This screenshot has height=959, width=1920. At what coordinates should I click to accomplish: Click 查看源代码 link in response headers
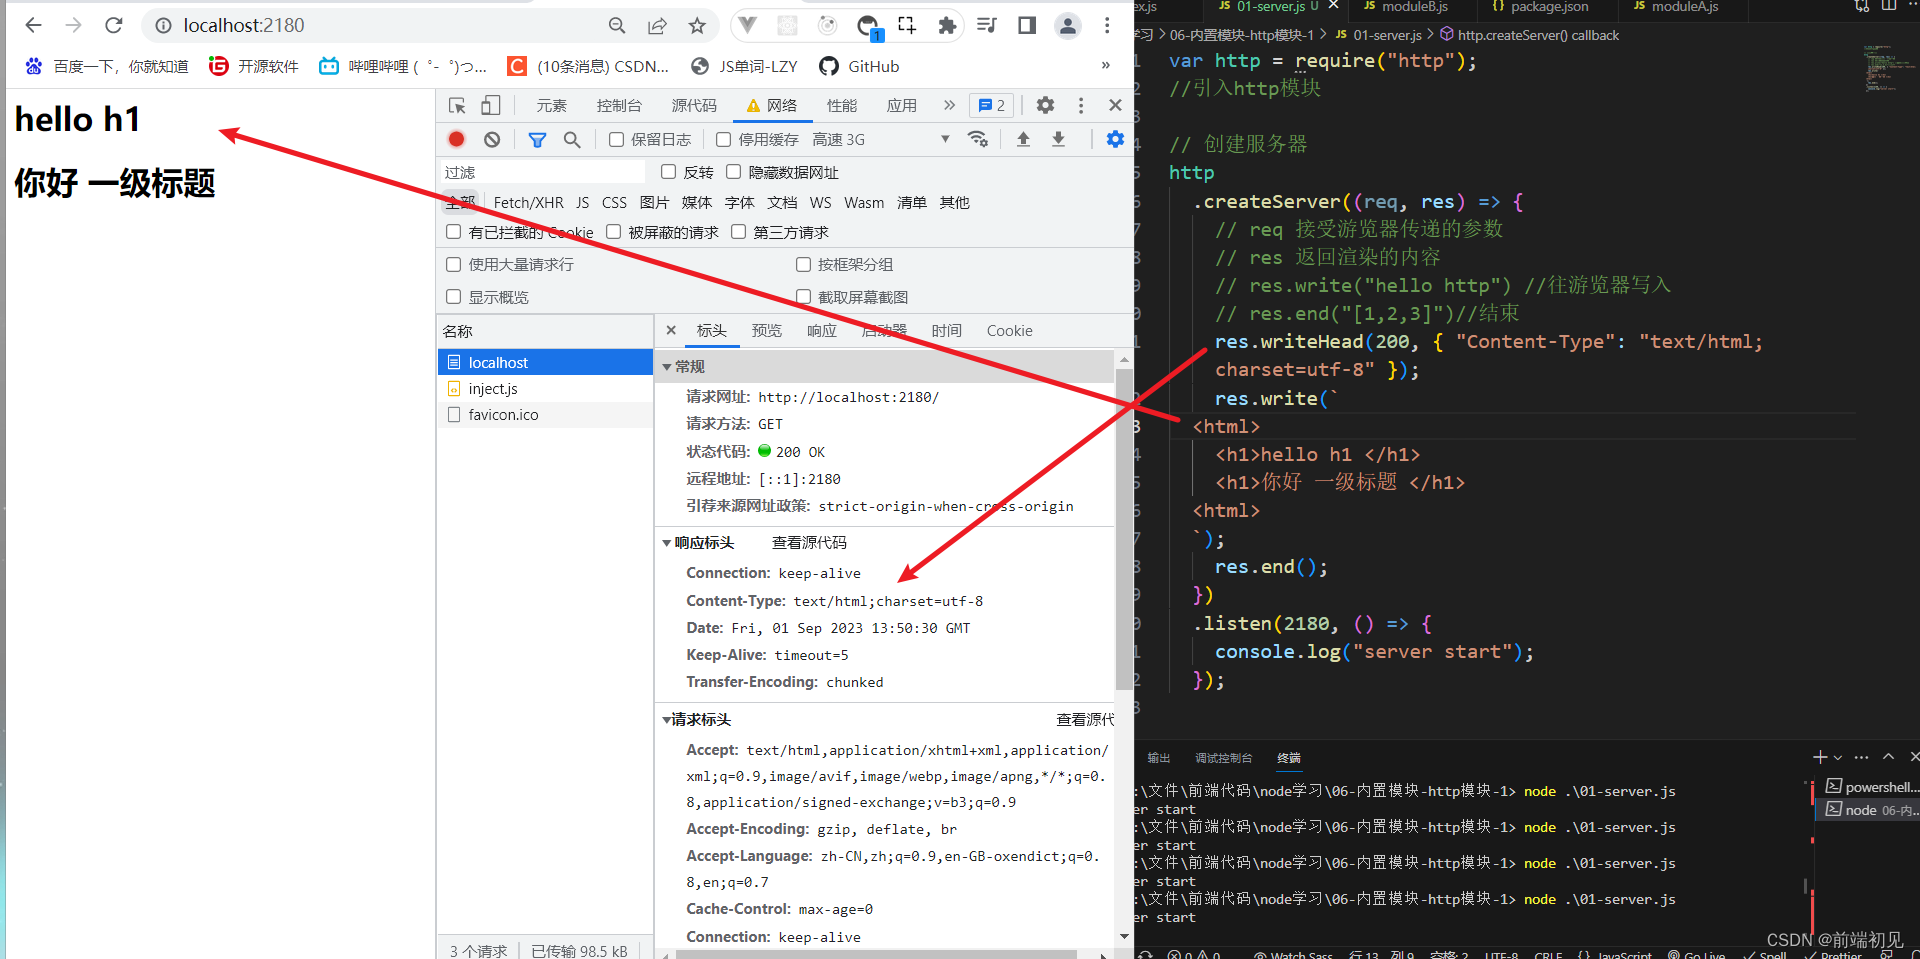point(809,543)
